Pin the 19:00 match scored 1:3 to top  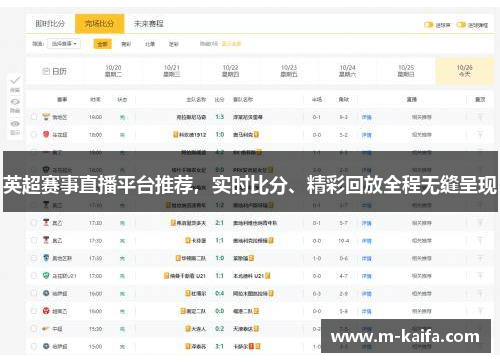coord(480,117)
